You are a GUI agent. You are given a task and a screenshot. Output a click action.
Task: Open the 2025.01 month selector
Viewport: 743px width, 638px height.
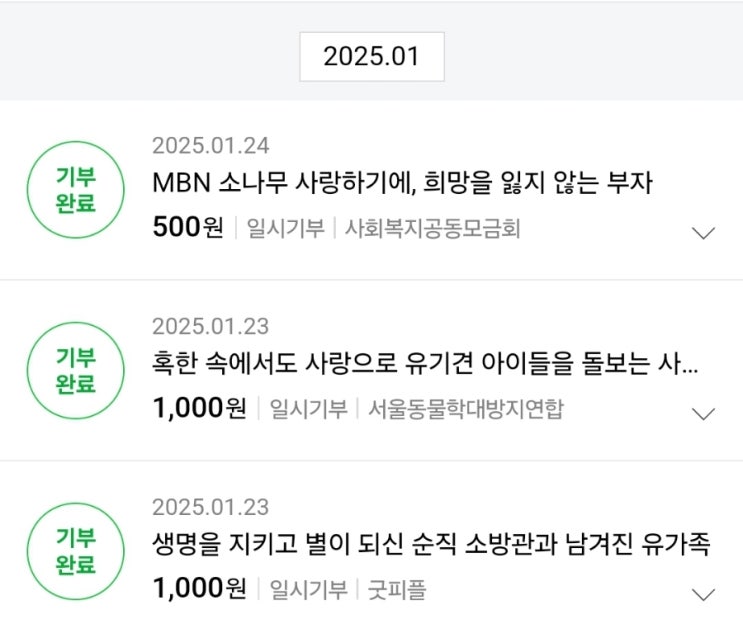pos(371,57)
